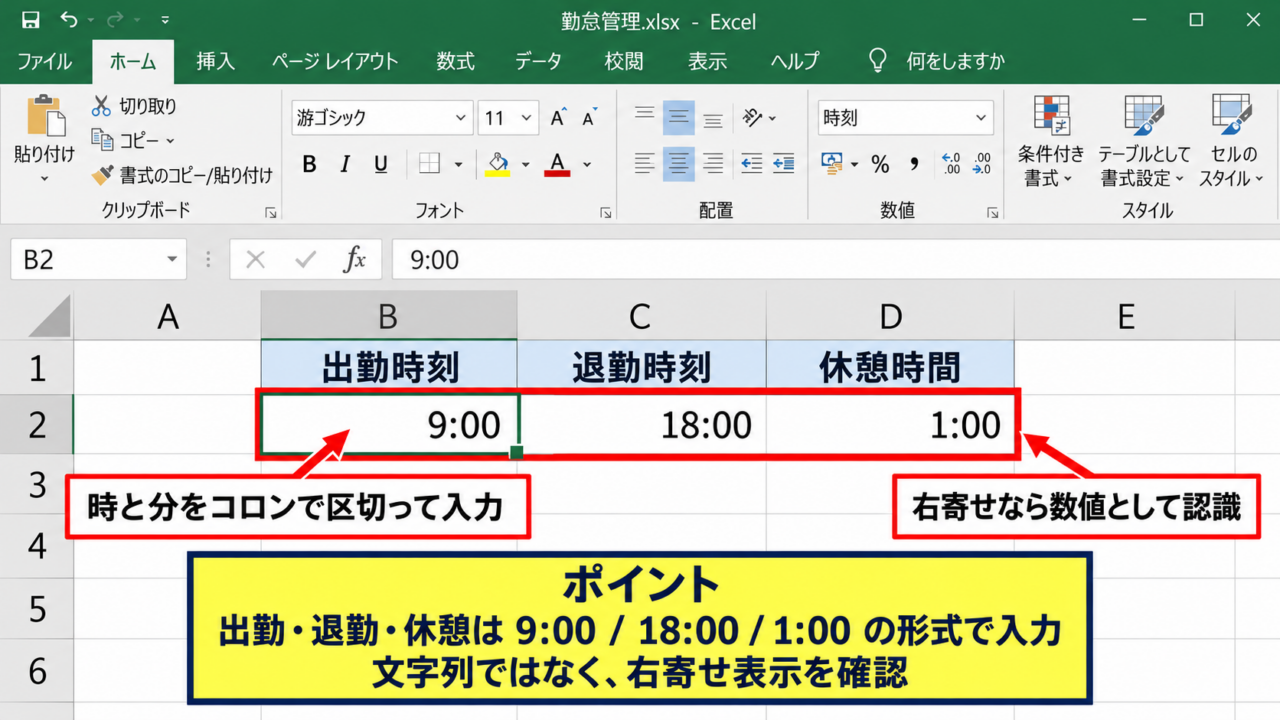Screen dimensions: 1280x720
Task: Click the increase decimal icon
Action: coord(951,163)
